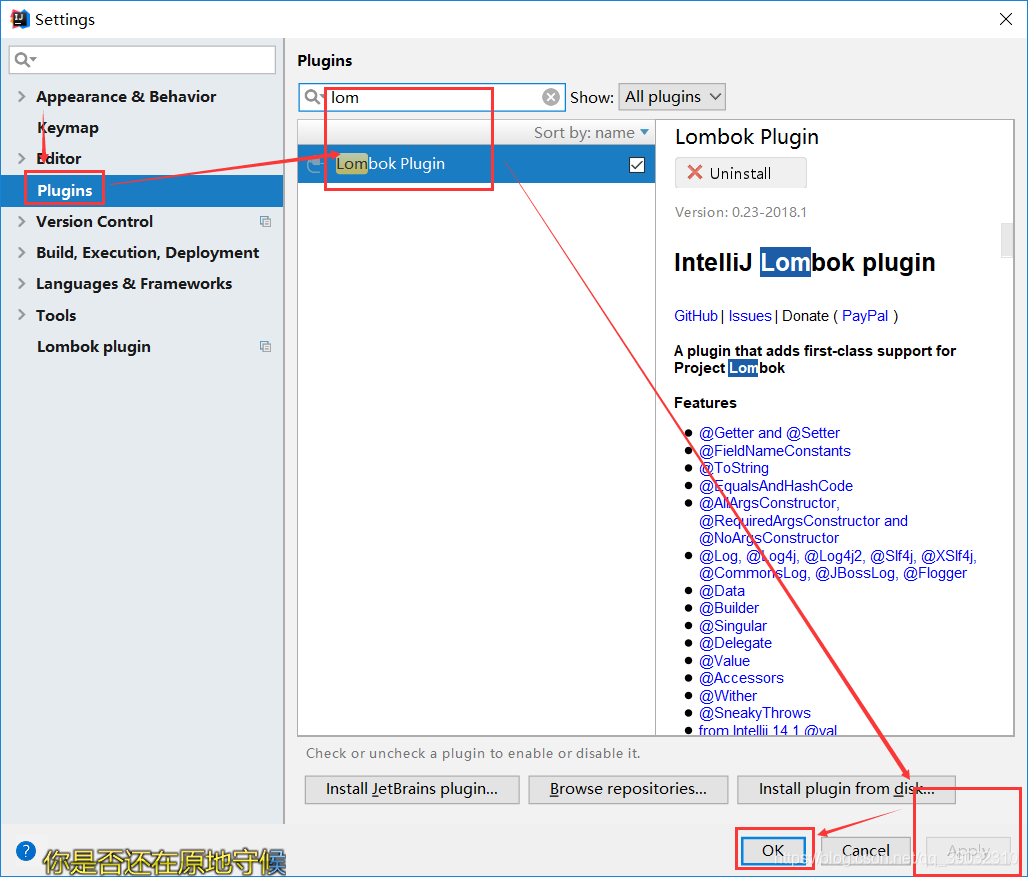Focus the settings search box

click(142, 60)
